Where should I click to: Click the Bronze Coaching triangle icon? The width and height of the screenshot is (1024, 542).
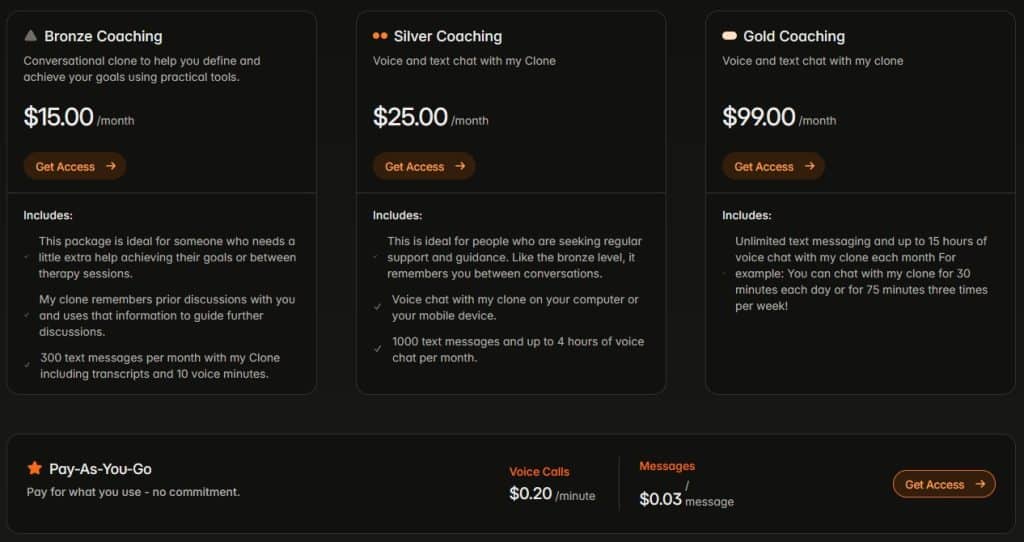pos(31,35)
